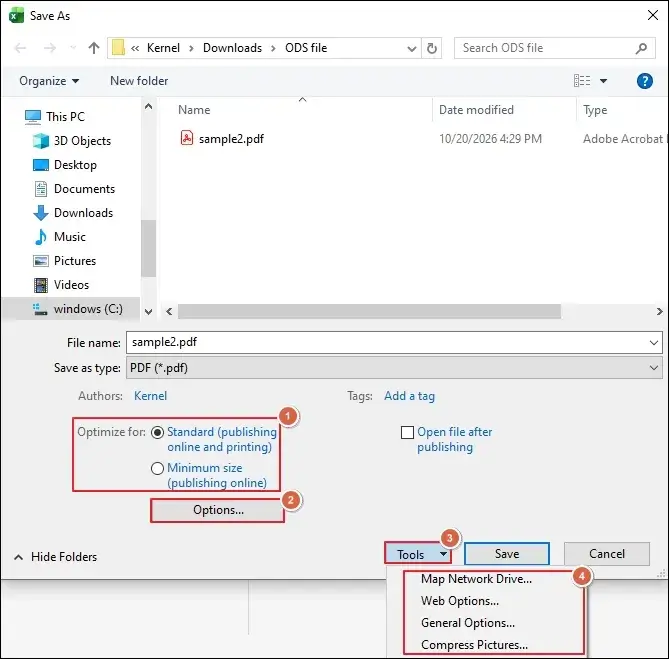Click the search magnifier icon
Screen dimensions: 669x659
pos(641,48)
